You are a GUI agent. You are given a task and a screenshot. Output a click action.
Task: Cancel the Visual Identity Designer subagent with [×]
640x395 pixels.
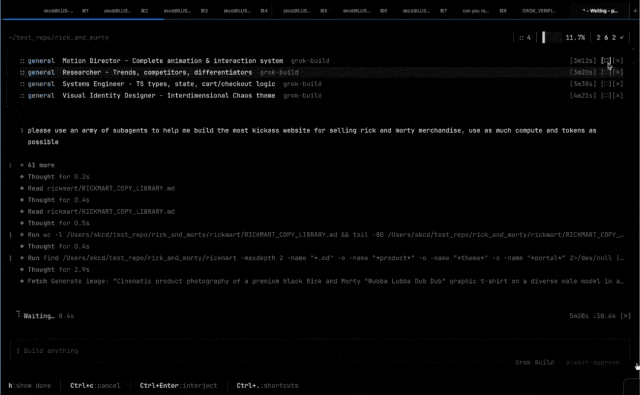[x=618, y=95]
